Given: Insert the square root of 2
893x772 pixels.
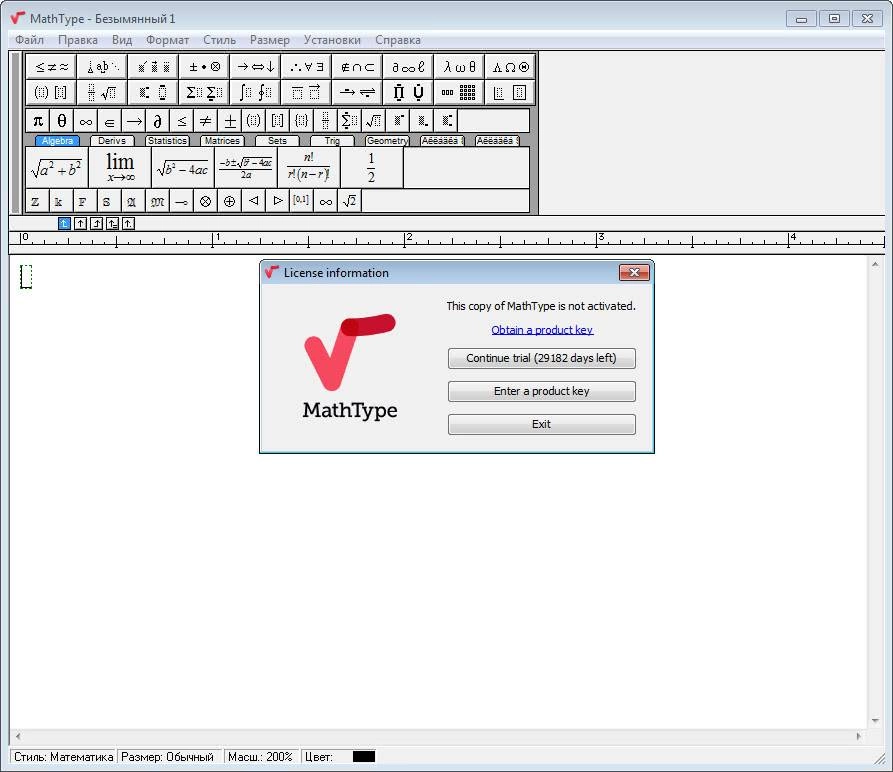Looking at the screenshot, I should (x=350, y=202).
